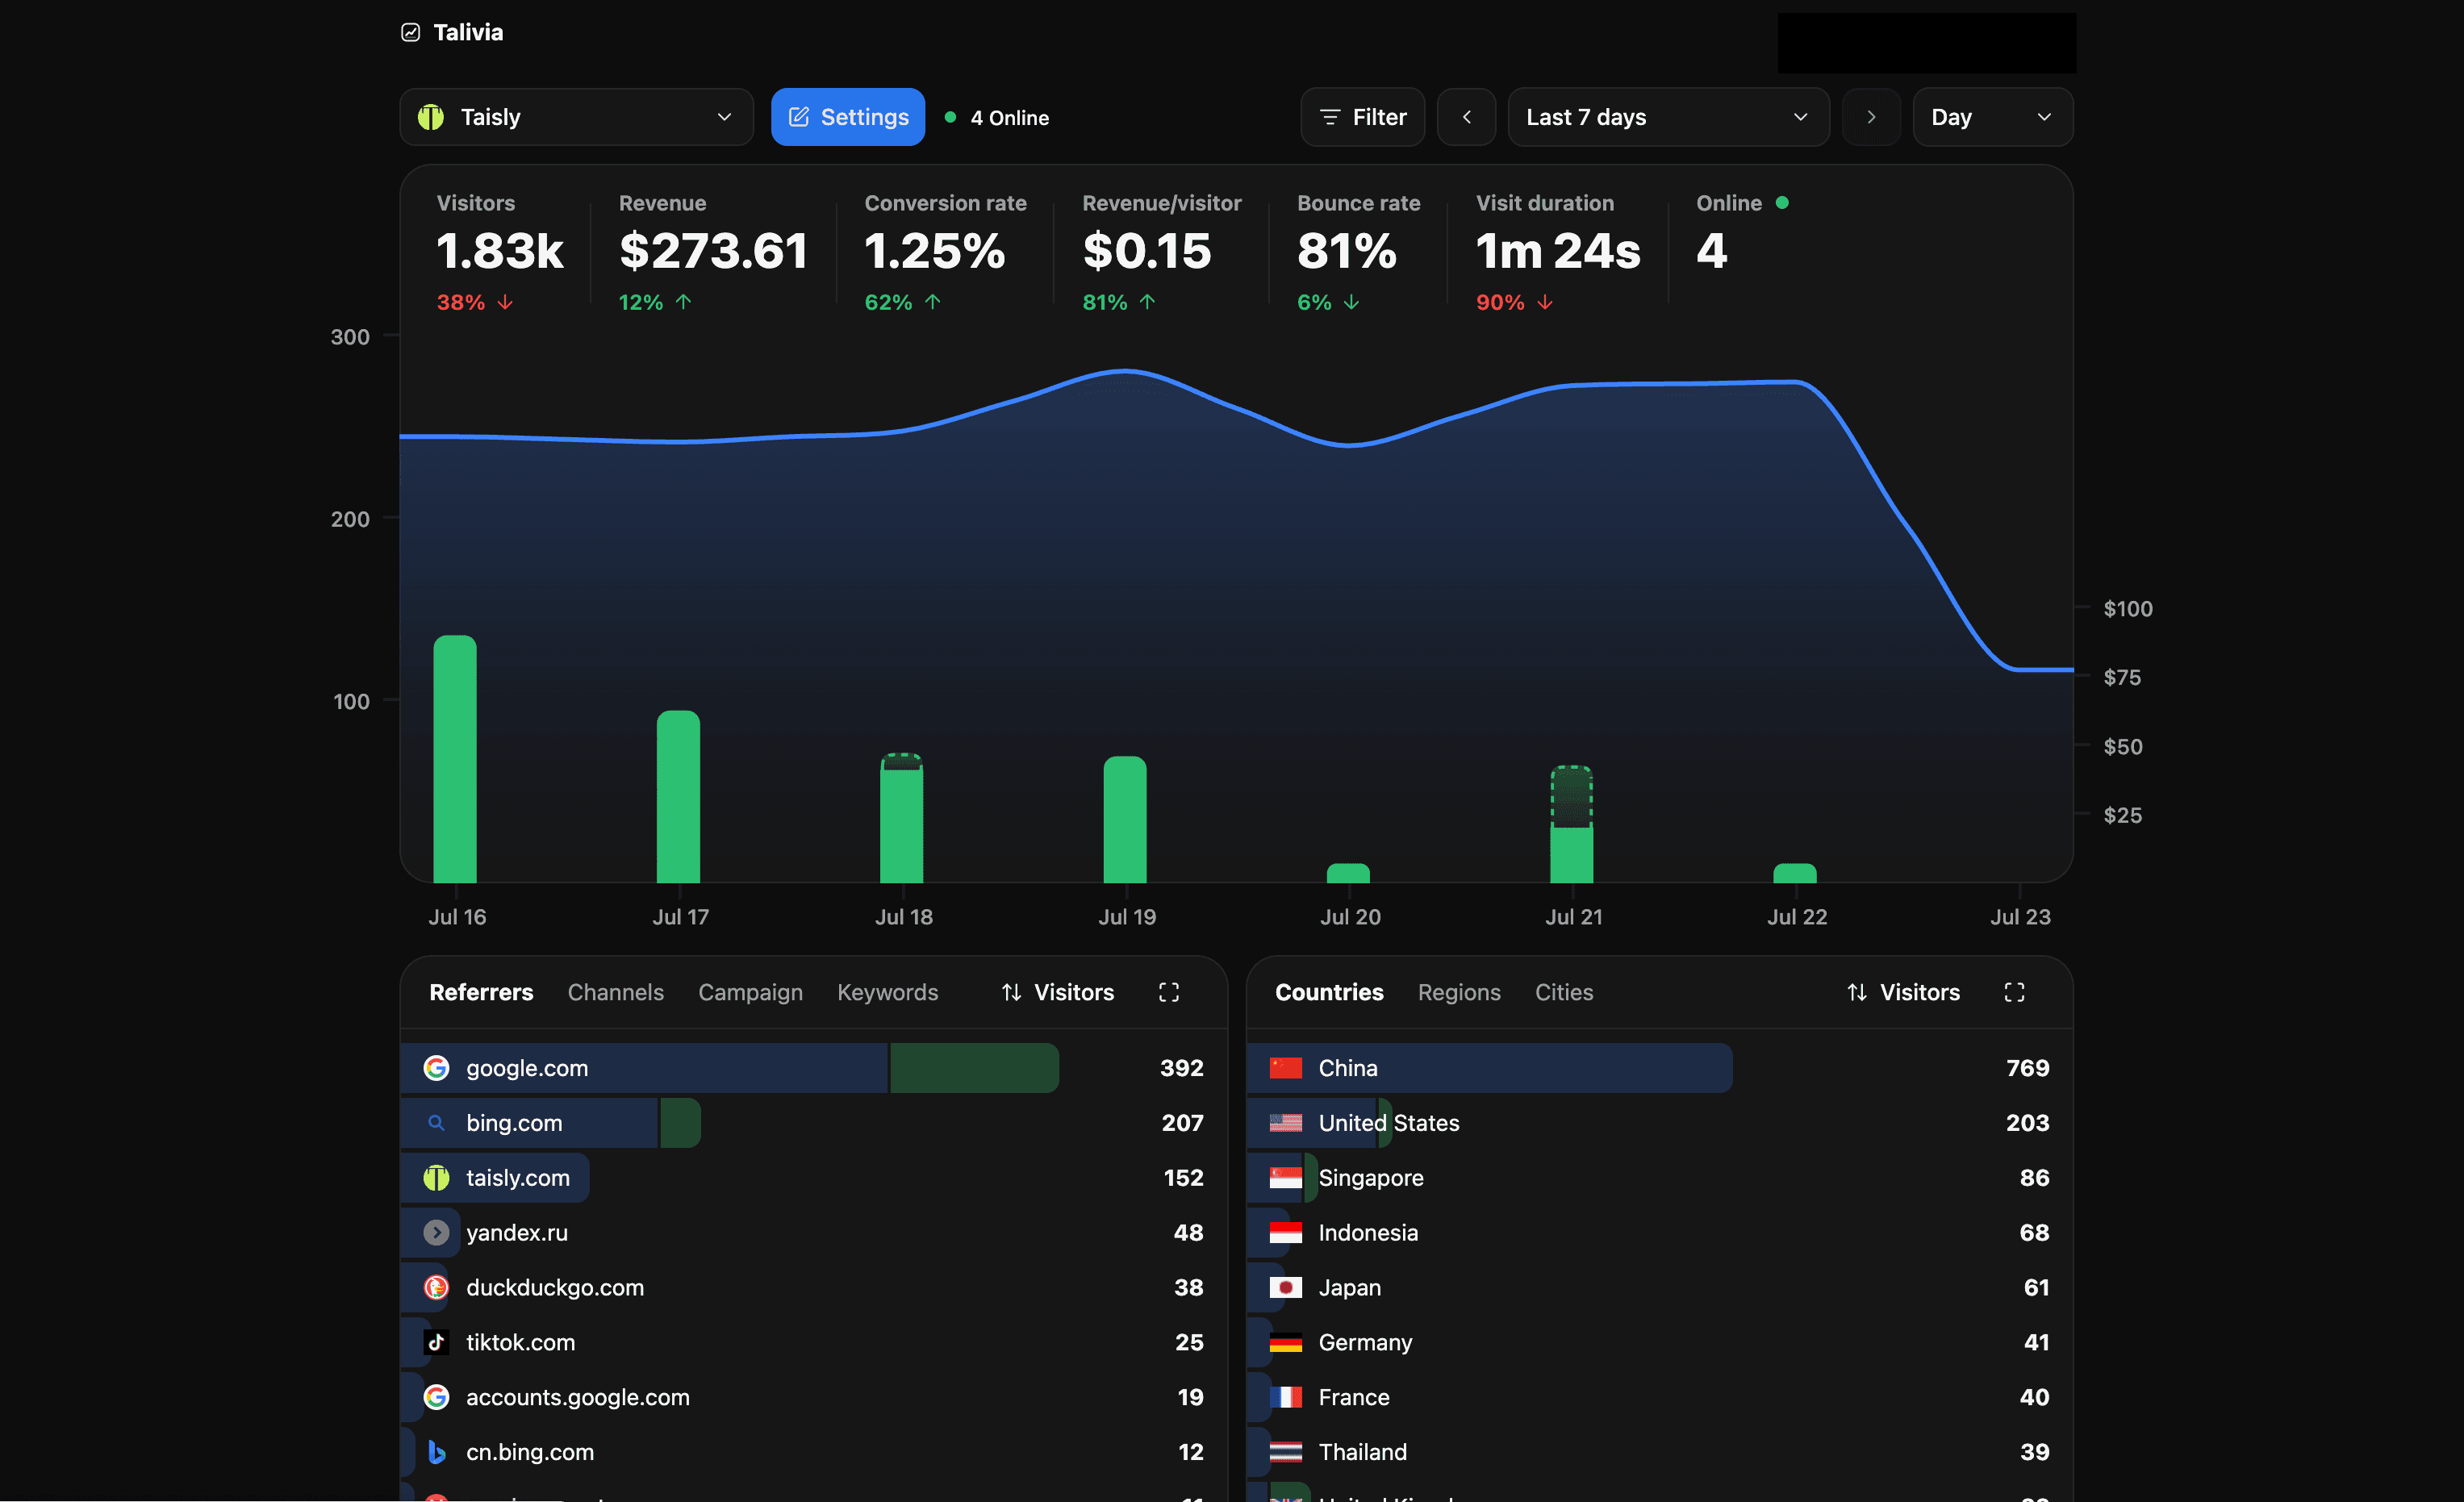This screenshot has width=2464, height=1502.
Task: Click the France flag icon
Action: [1285, 1398]
